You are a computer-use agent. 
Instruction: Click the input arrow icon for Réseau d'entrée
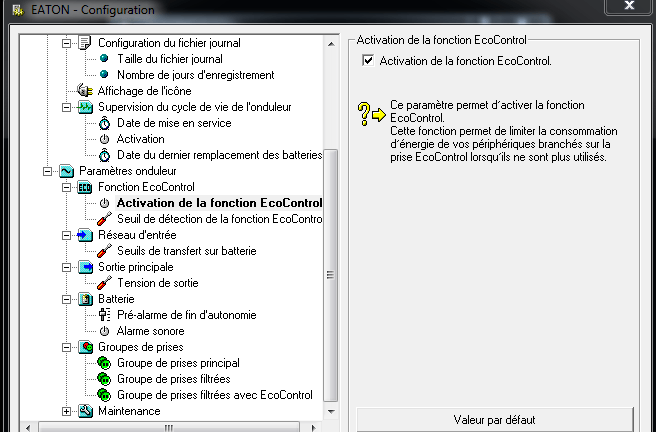point(85,235)
